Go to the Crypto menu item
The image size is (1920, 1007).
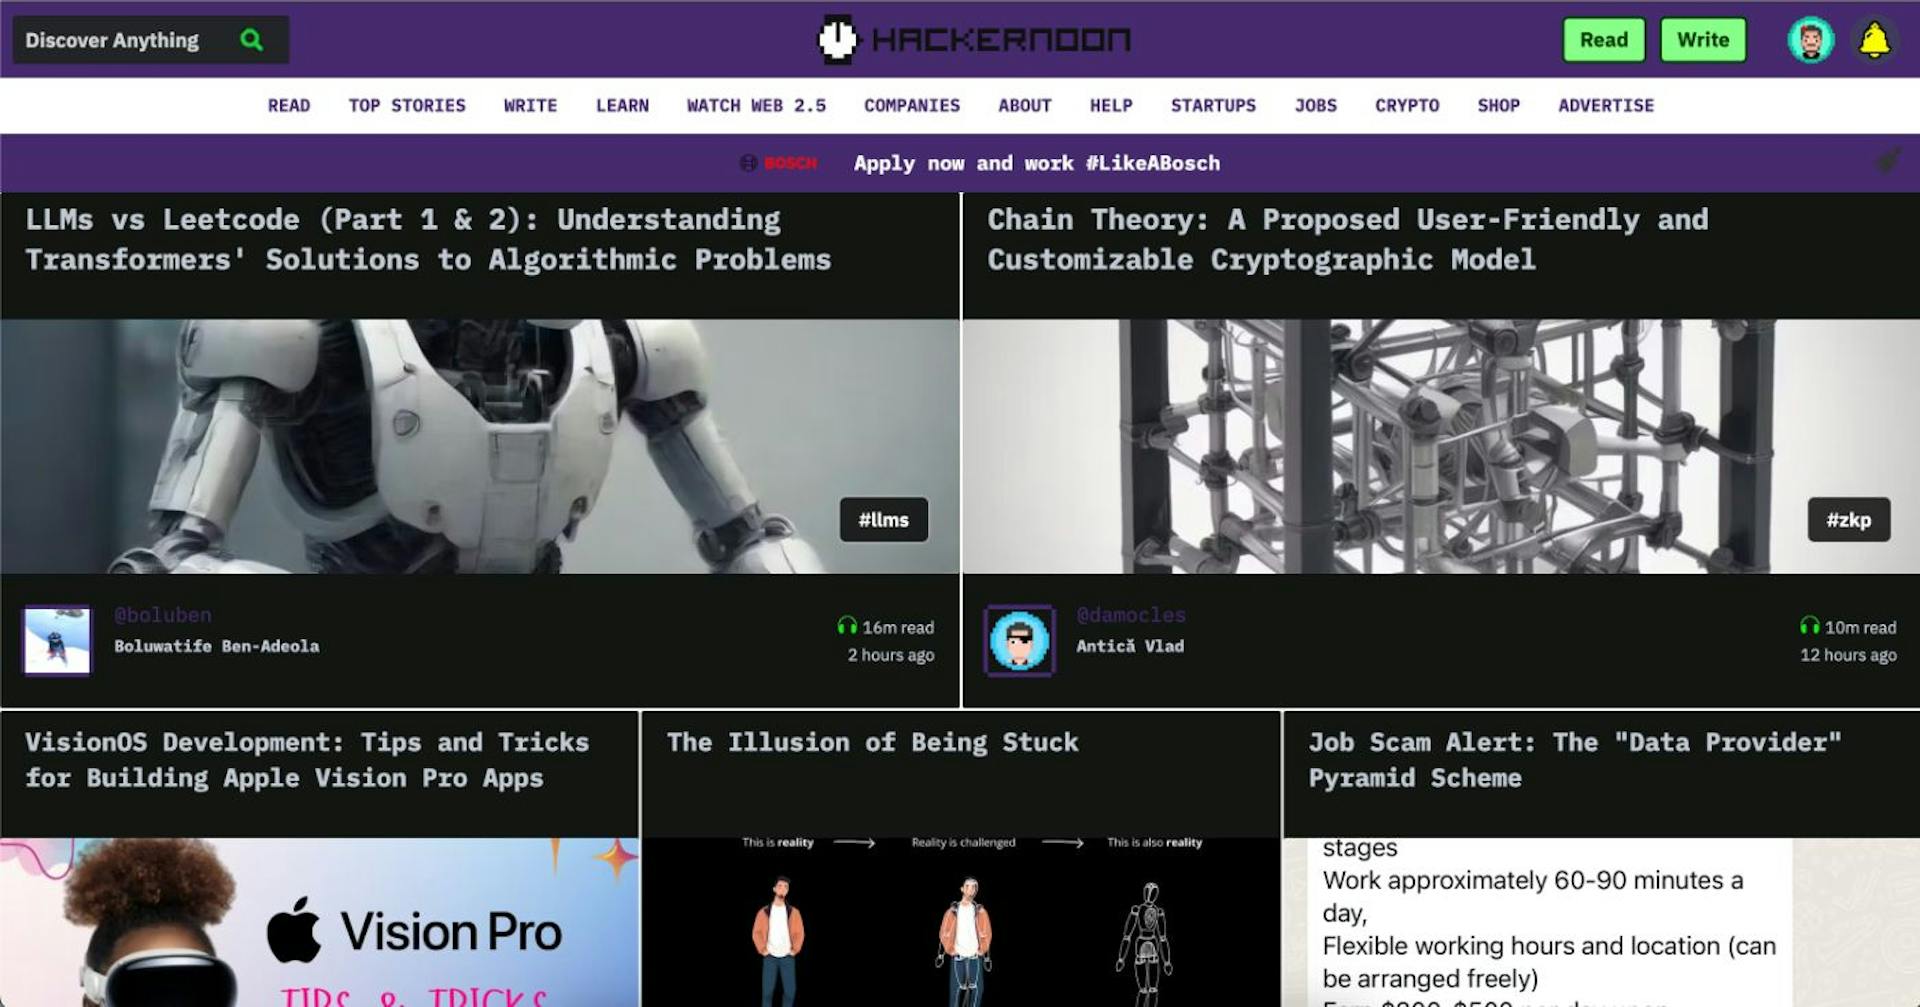(x=1406, y=106)
